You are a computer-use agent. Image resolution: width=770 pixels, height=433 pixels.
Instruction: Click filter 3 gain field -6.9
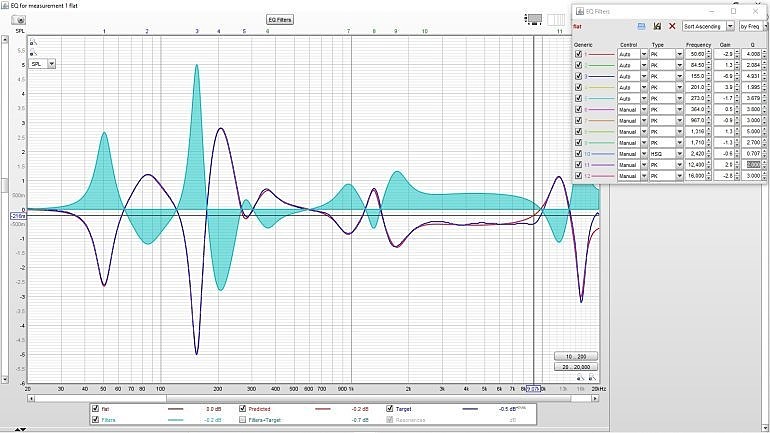coord(724,76)
